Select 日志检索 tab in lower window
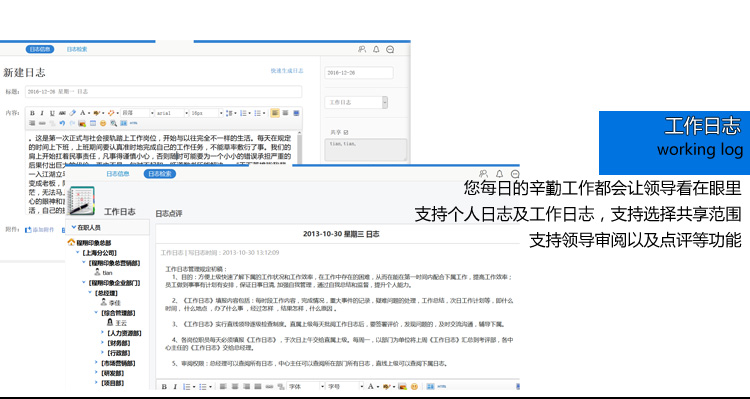 pos(160,174)
